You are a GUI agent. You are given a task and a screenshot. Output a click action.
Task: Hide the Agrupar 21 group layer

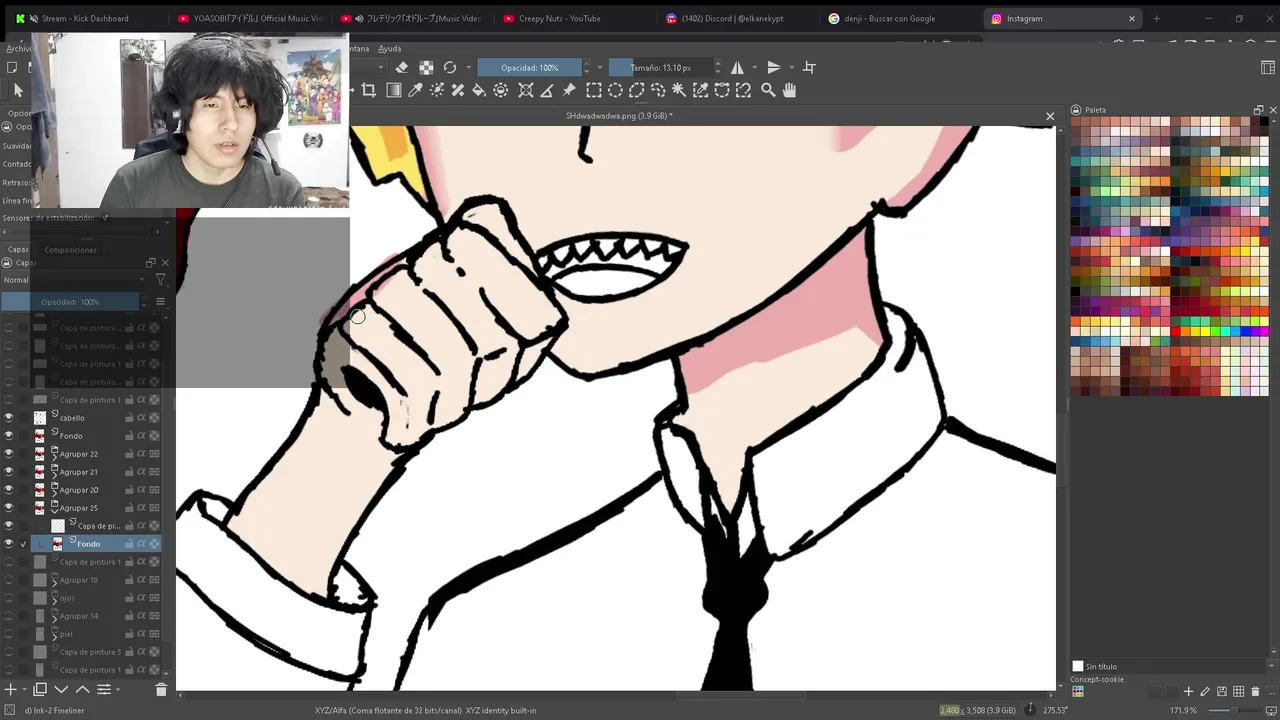[x=9, y=472]
